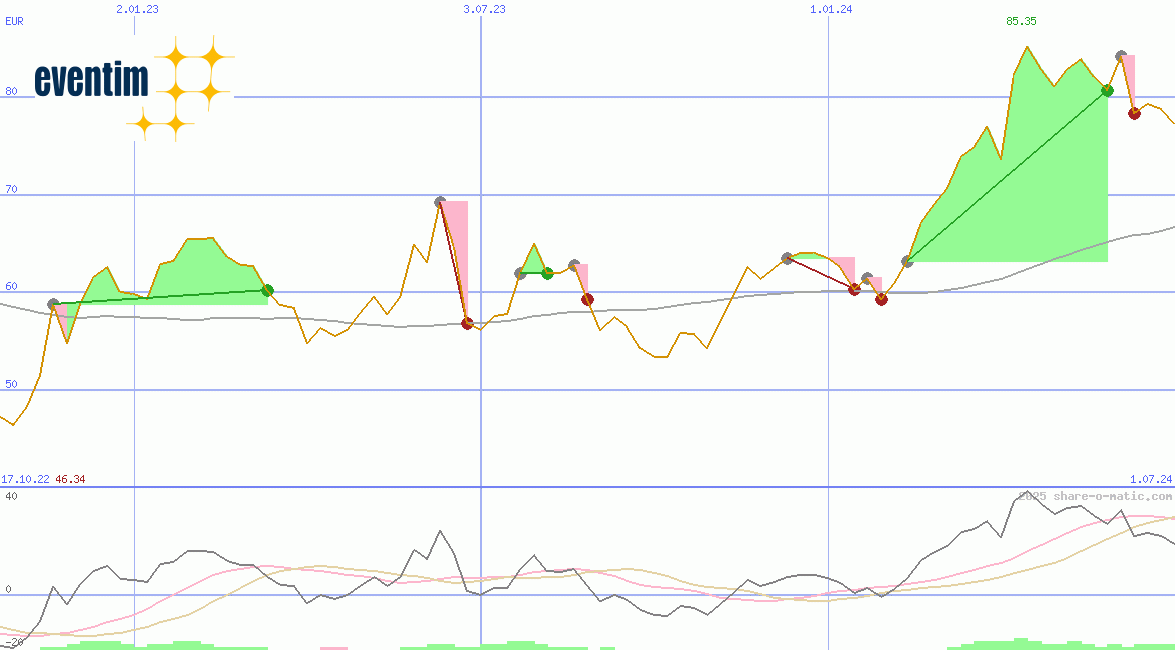Screen dimensions: 1175x650
Task: Click the 1.07.24 end date label
Action: [1150, 479]
